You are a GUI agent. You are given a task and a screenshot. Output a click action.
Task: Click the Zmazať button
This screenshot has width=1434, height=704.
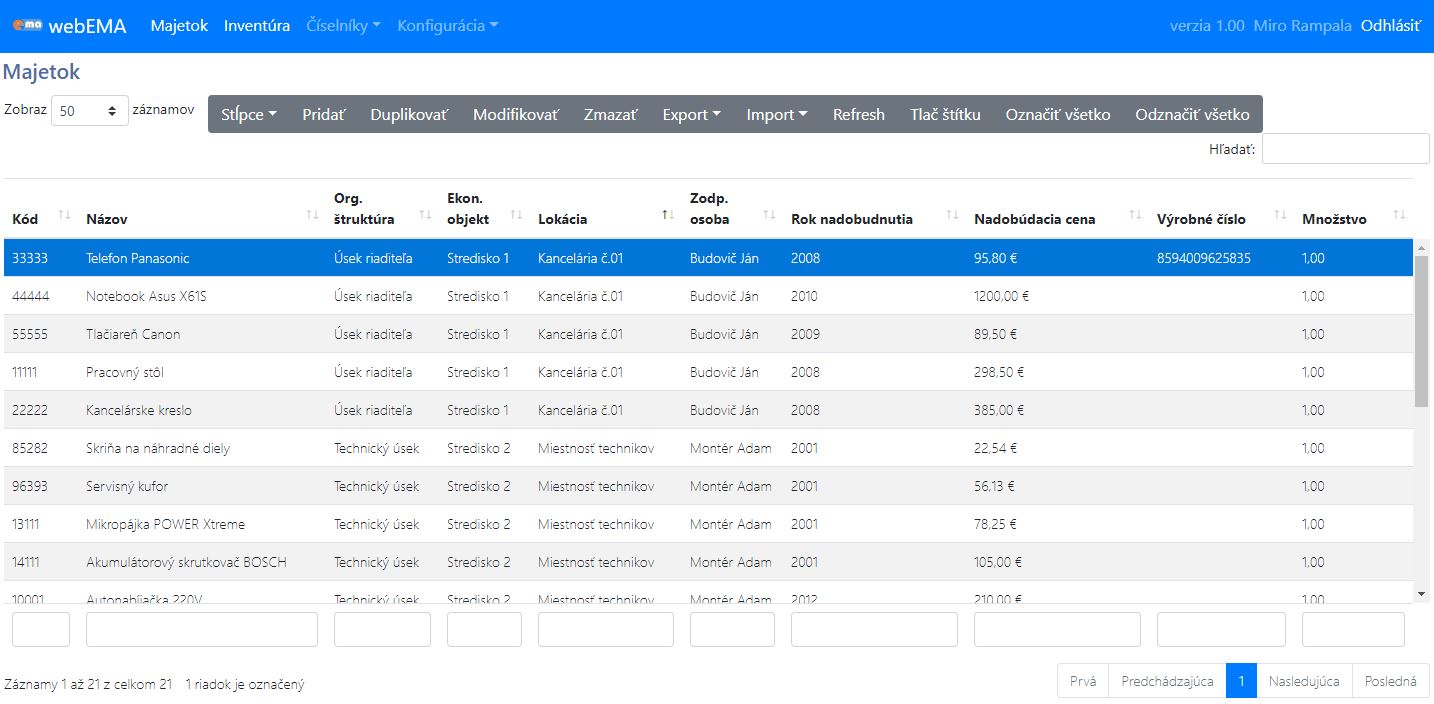tap(610, 114)
